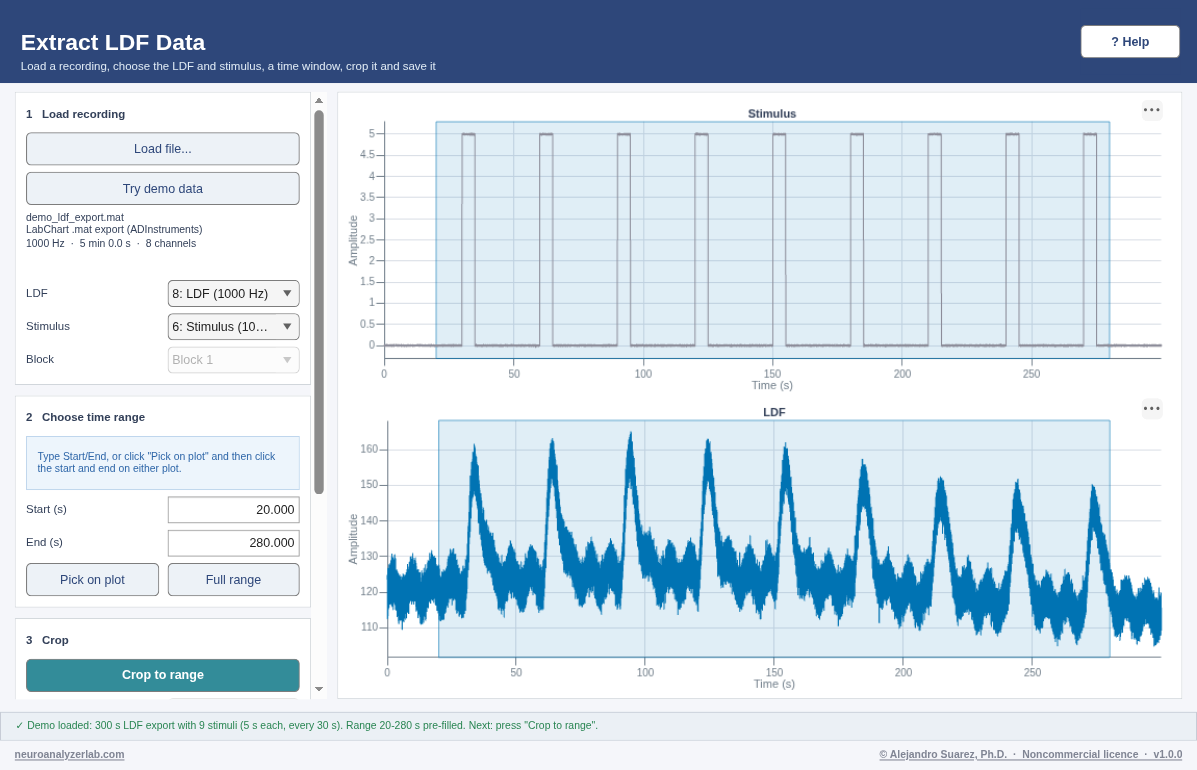Click the 'Choose time range' section heading
The width and height of the screenshot is (1197, 770).
pyautogui.click(x=93, y=417)
